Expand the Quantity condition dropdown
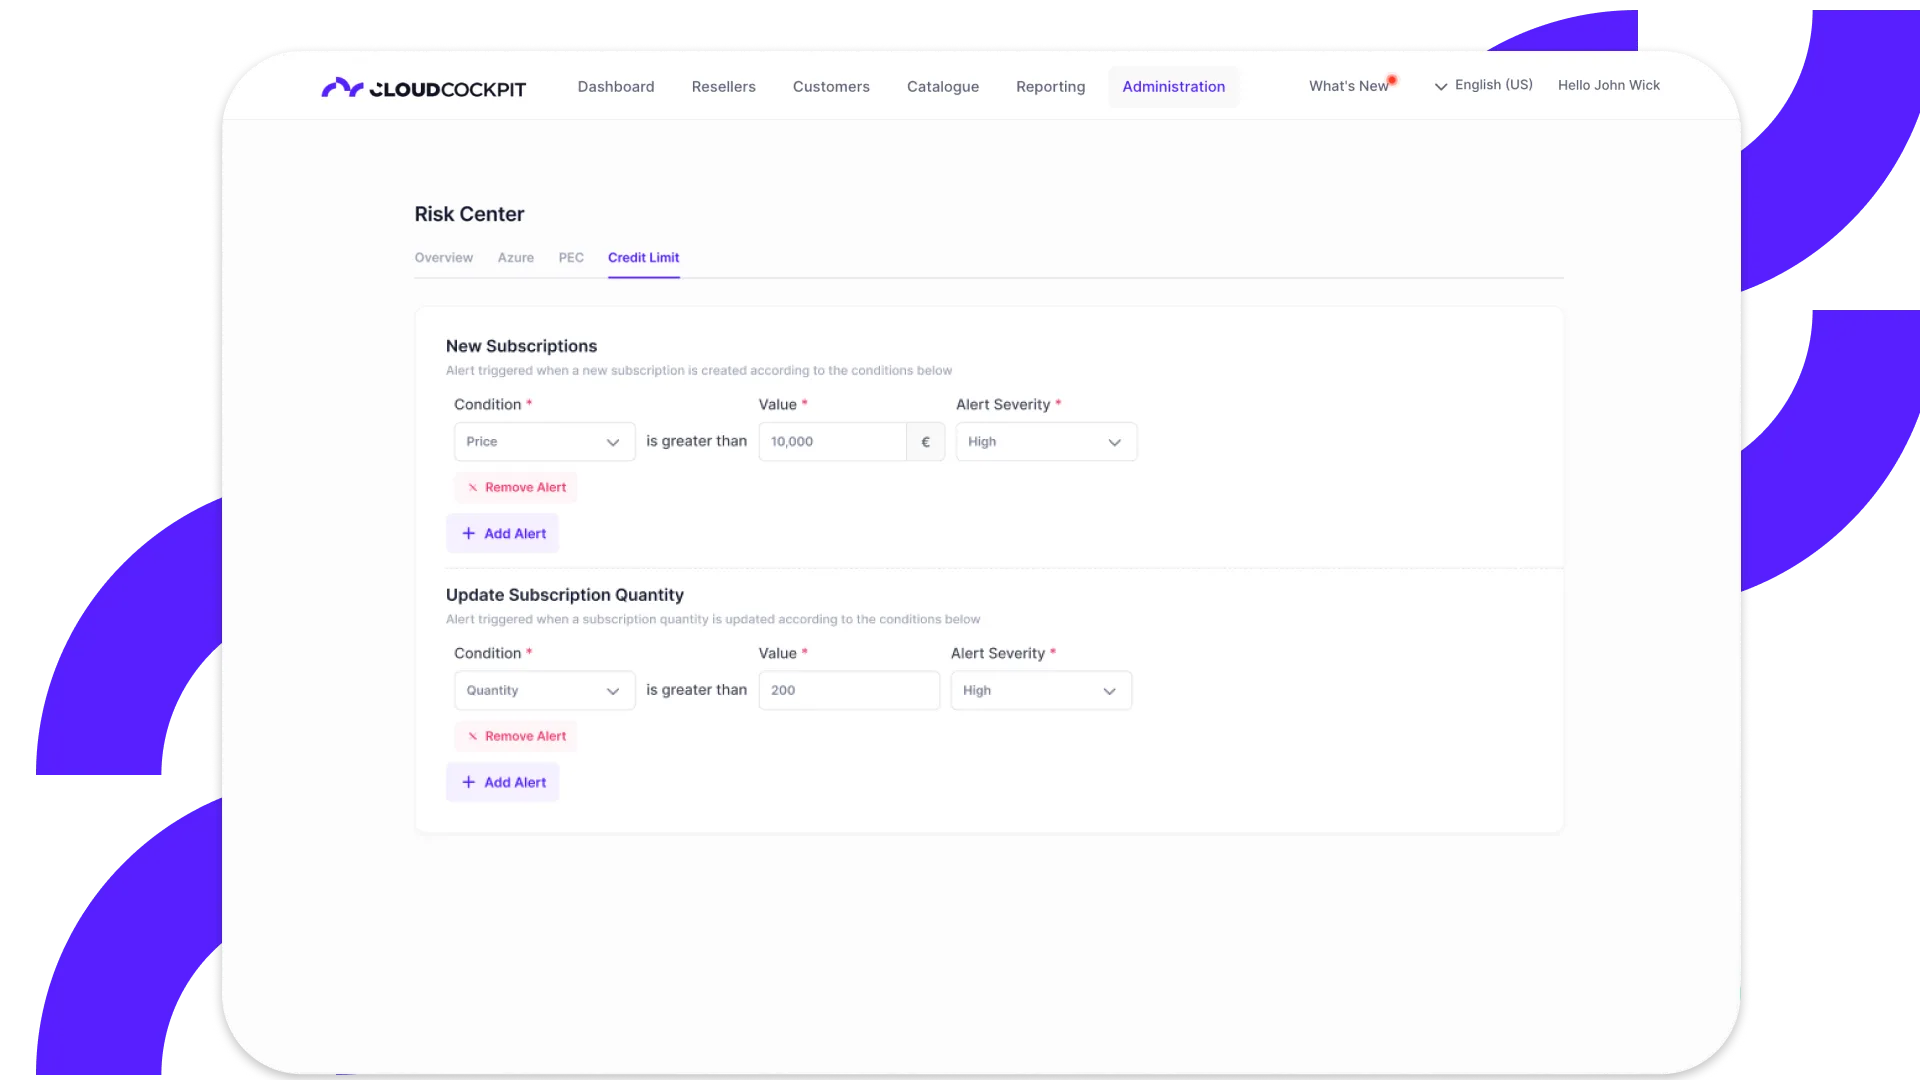 (544, 691)
